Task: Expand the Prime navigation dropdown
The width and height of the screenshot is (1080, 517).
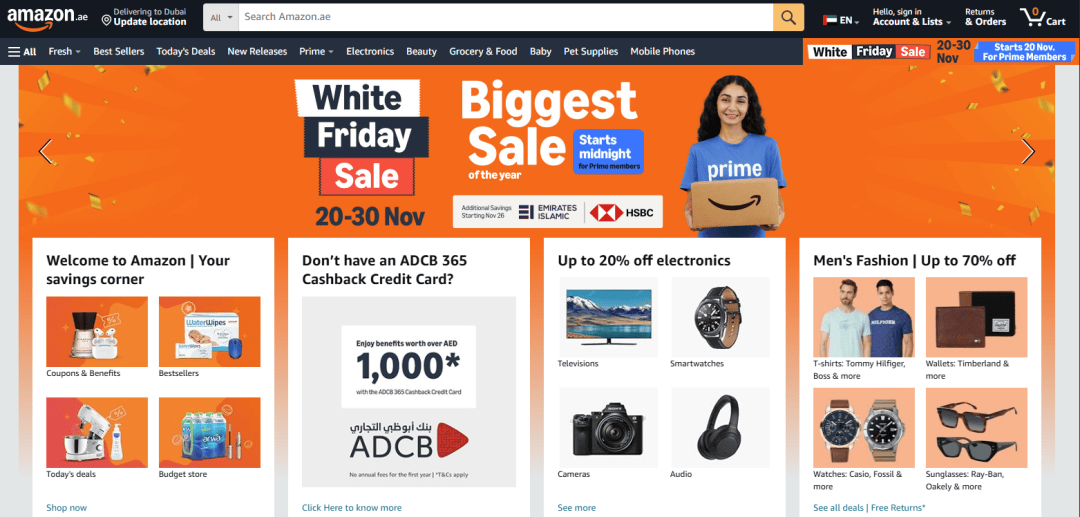Action: (316, 52)
